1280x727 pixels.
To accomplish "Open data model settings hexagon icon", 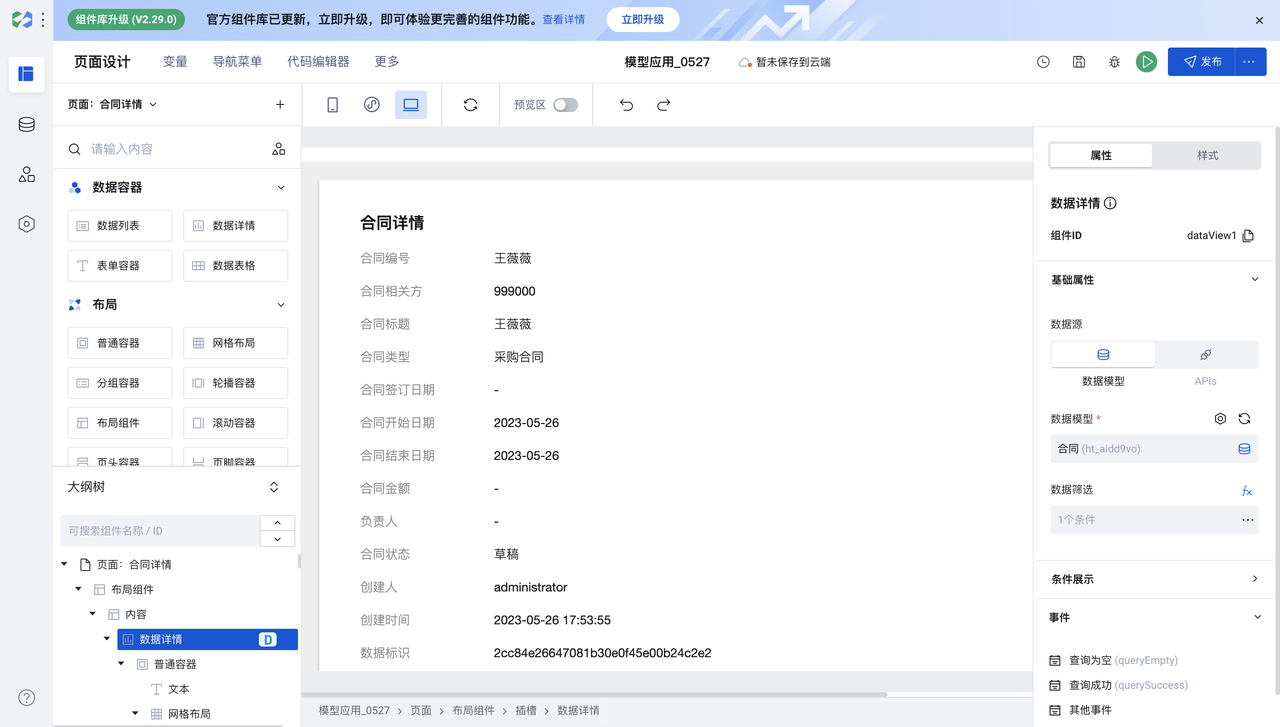I will (1220, 419).
